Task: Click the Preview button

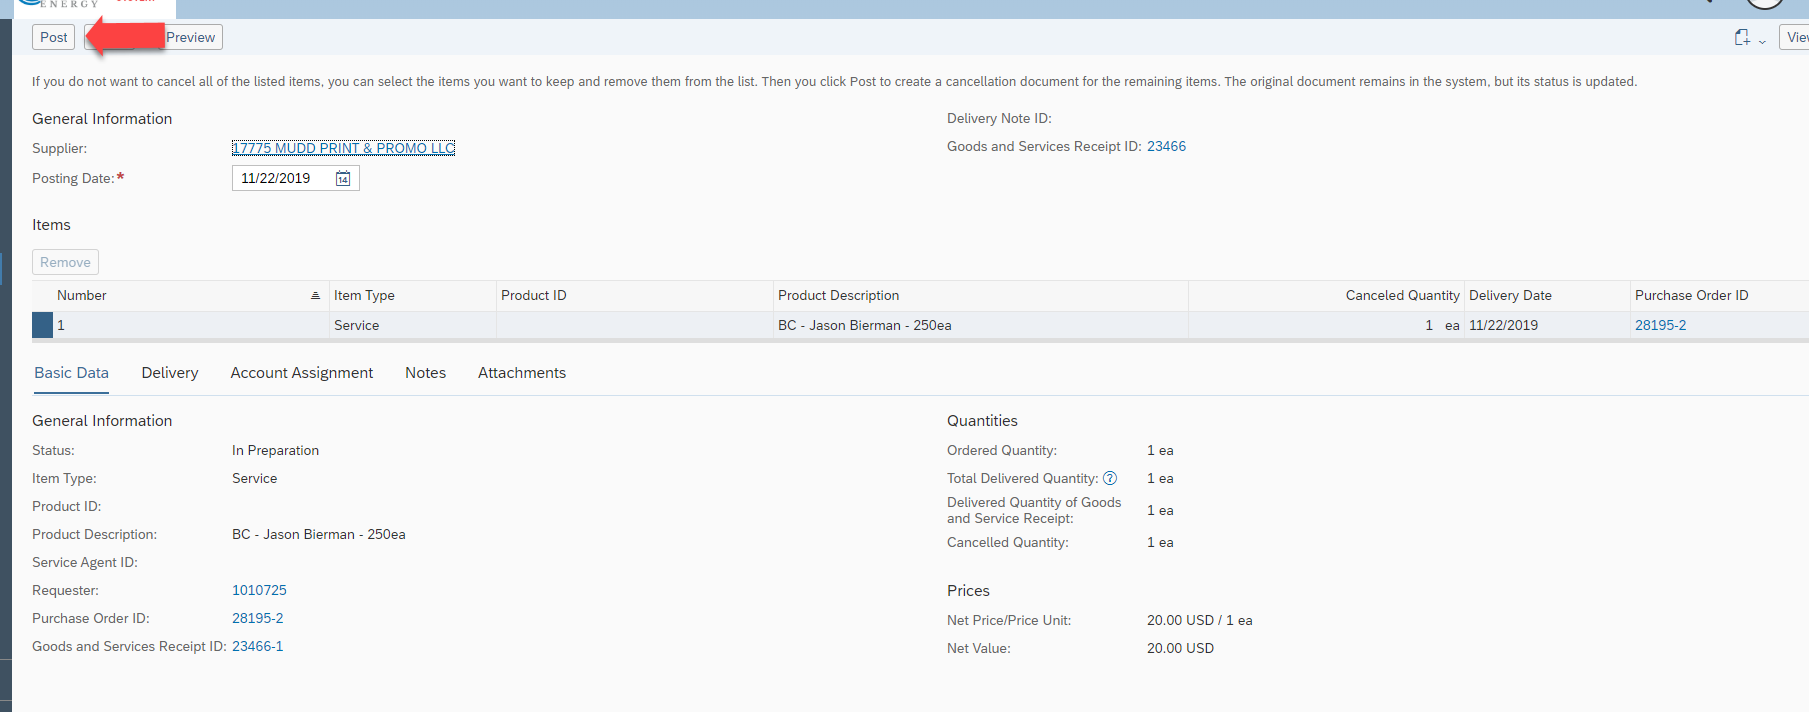Action: click(x=190, y=37)
